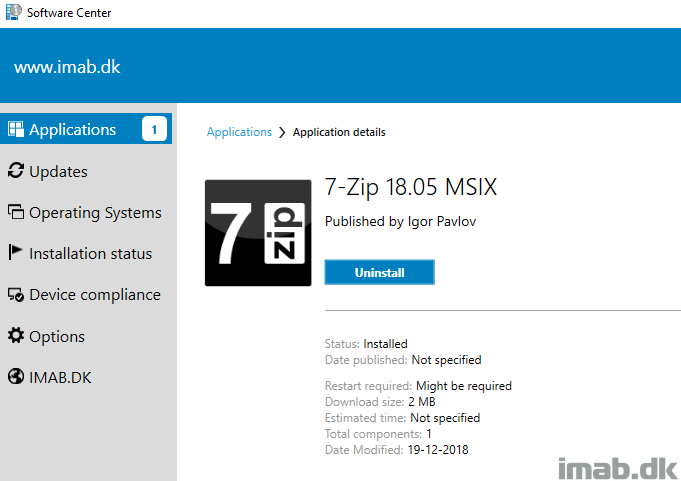Viewport: 681px width, 481px height.
Task: Click the 7-Zip 18.05 MSIX title
Action: point(411,188)
